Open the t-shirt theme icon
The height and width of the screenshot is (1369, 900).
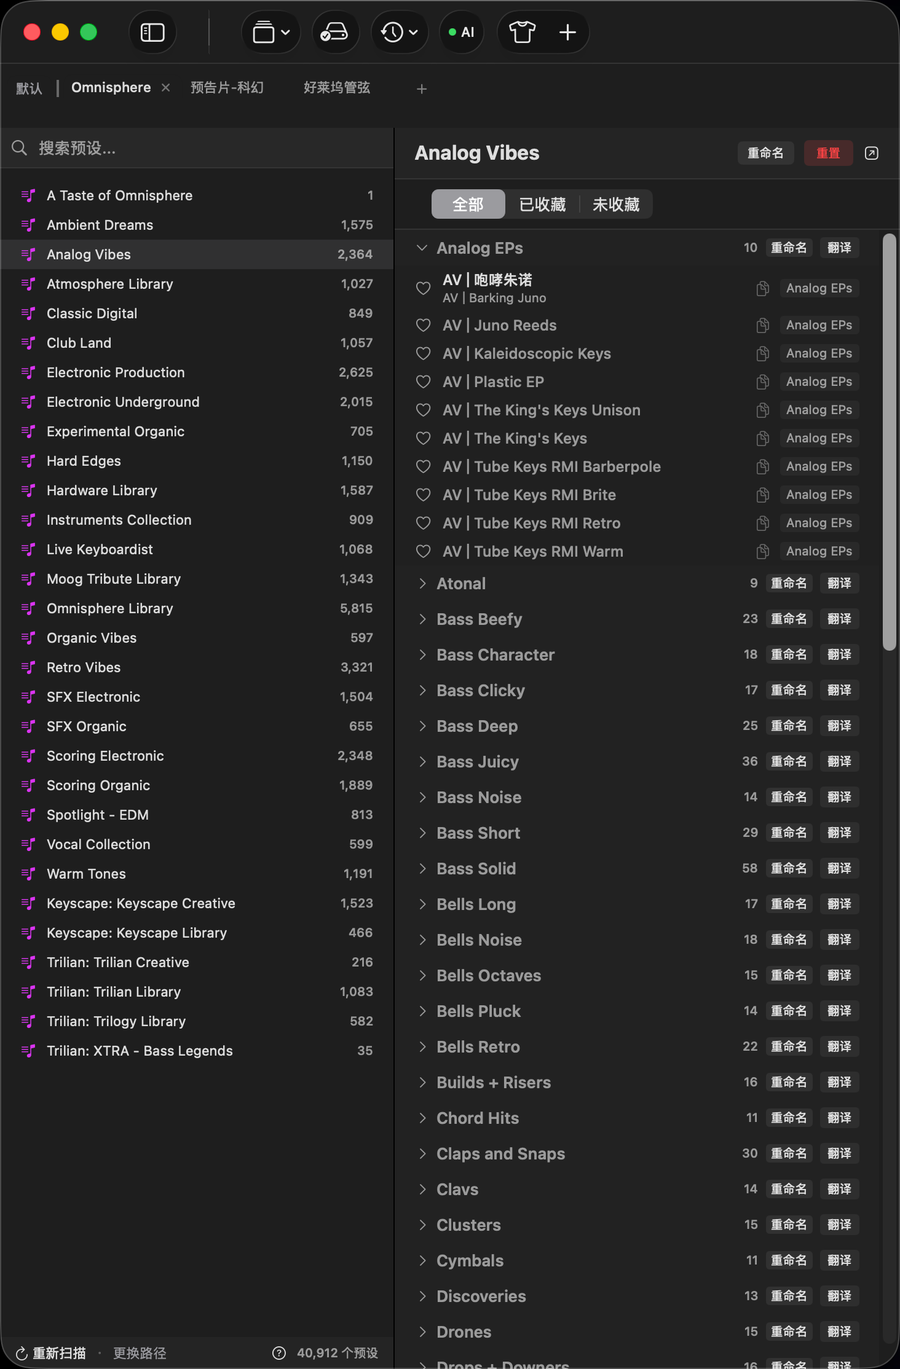pos(522,32)
